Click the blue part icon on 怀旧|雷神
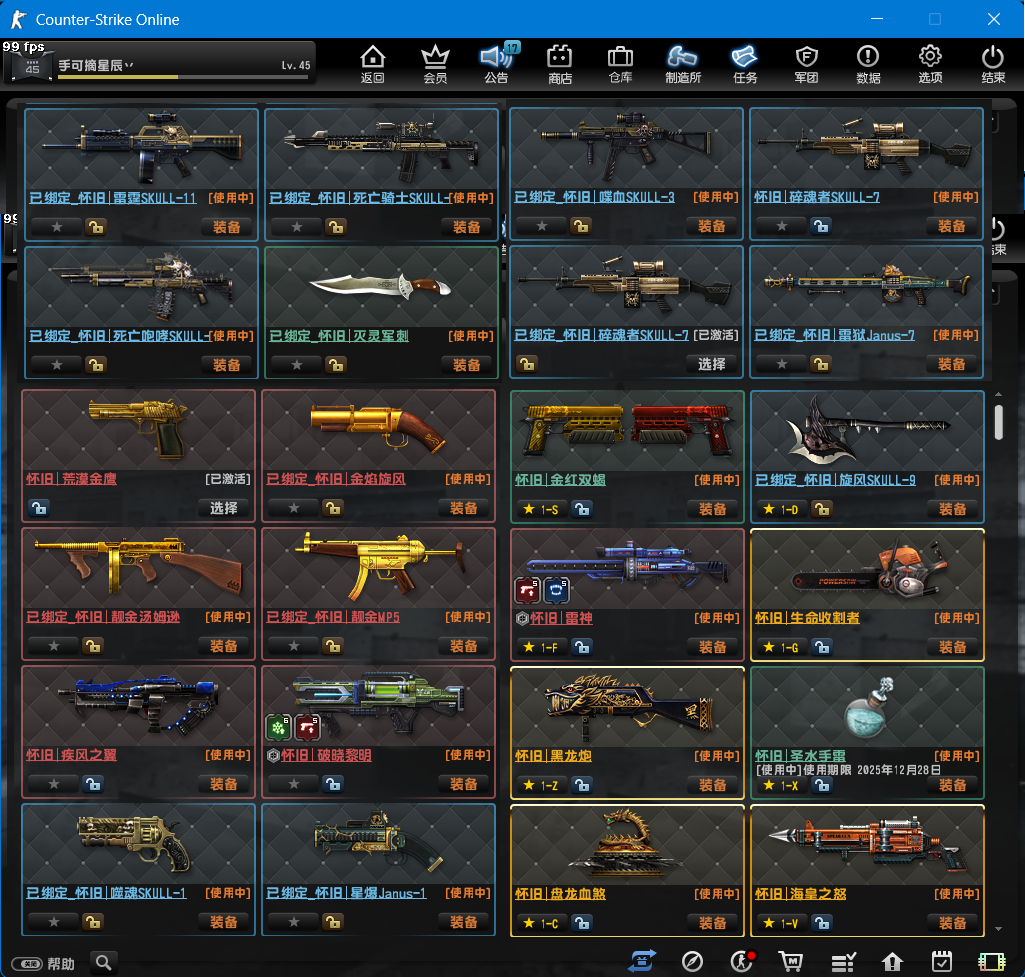Screen dimensions: 1025x977 point(556,590)
